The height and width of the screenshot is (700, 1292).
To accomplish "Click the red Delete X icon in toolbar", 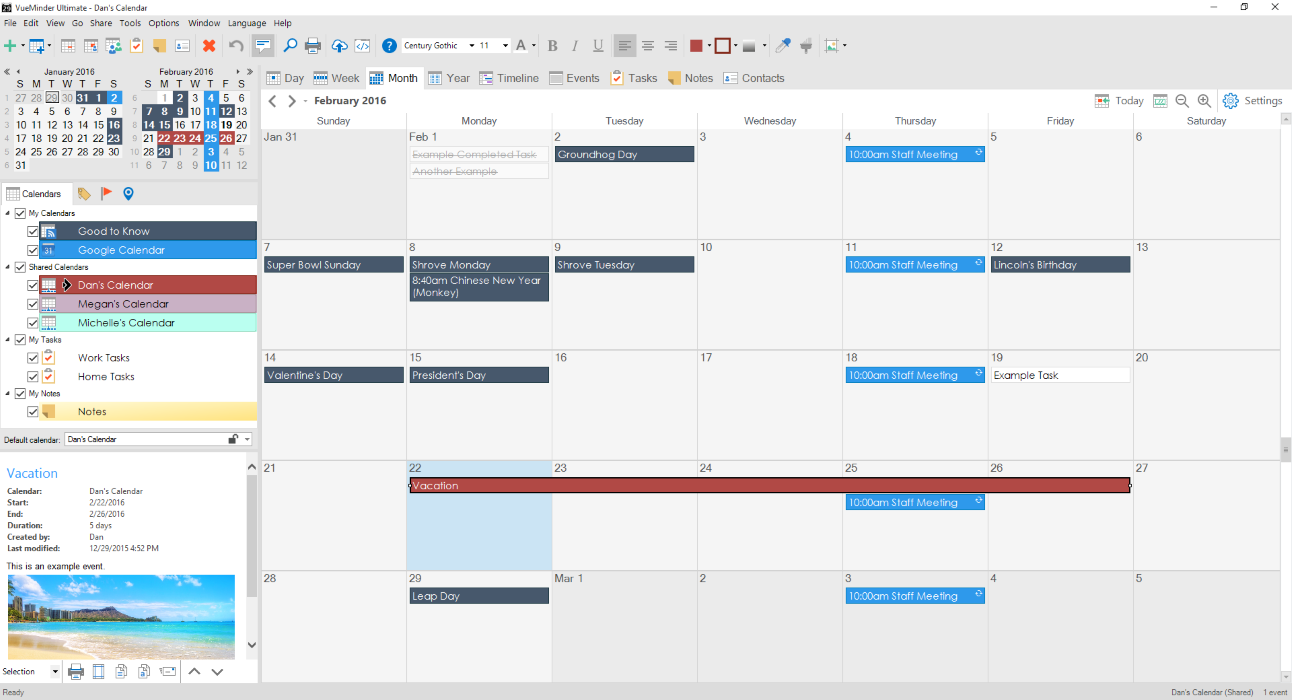I will [209, 45].
